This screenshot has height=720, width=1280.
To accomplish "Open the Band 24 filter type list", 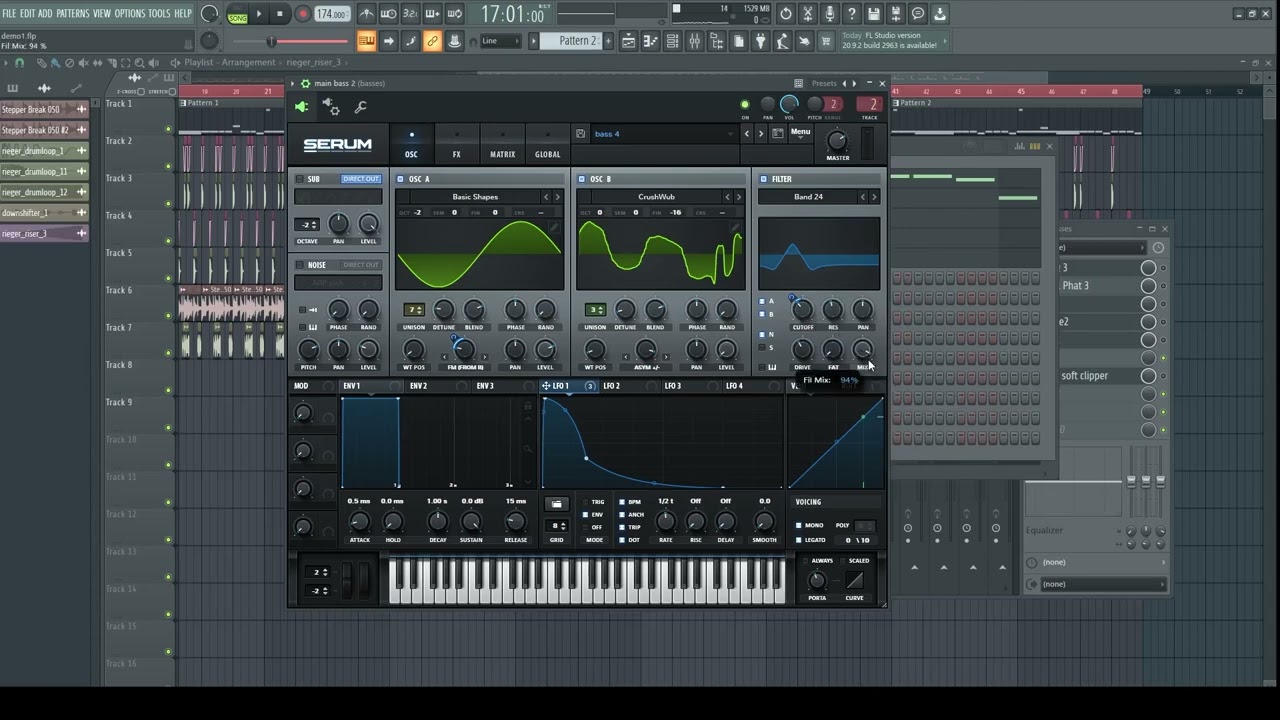I will tap(809, 197).
